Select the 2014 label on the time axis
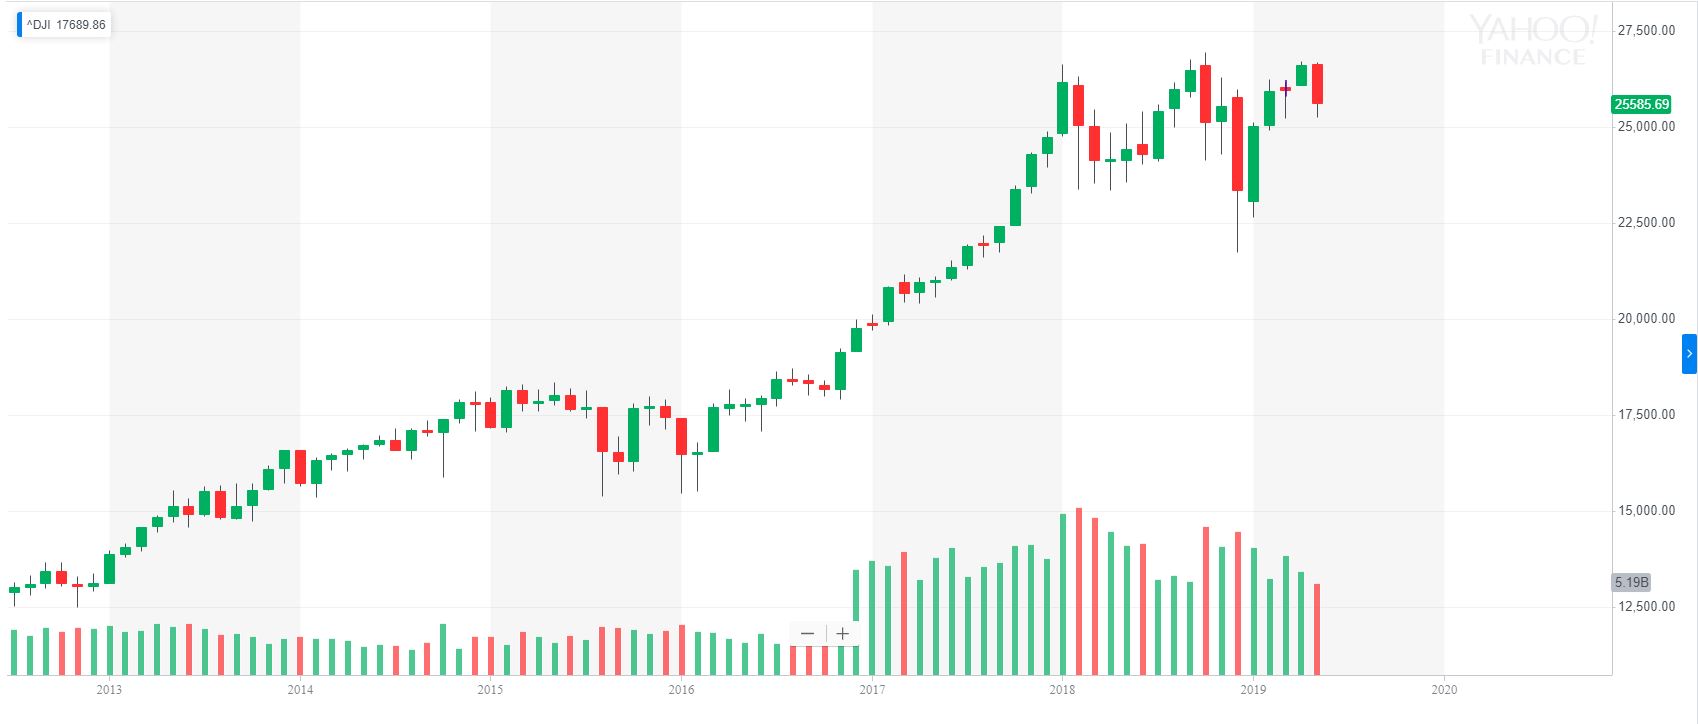1698x724 pixels. pyautogui.click(x=300, y=690)
